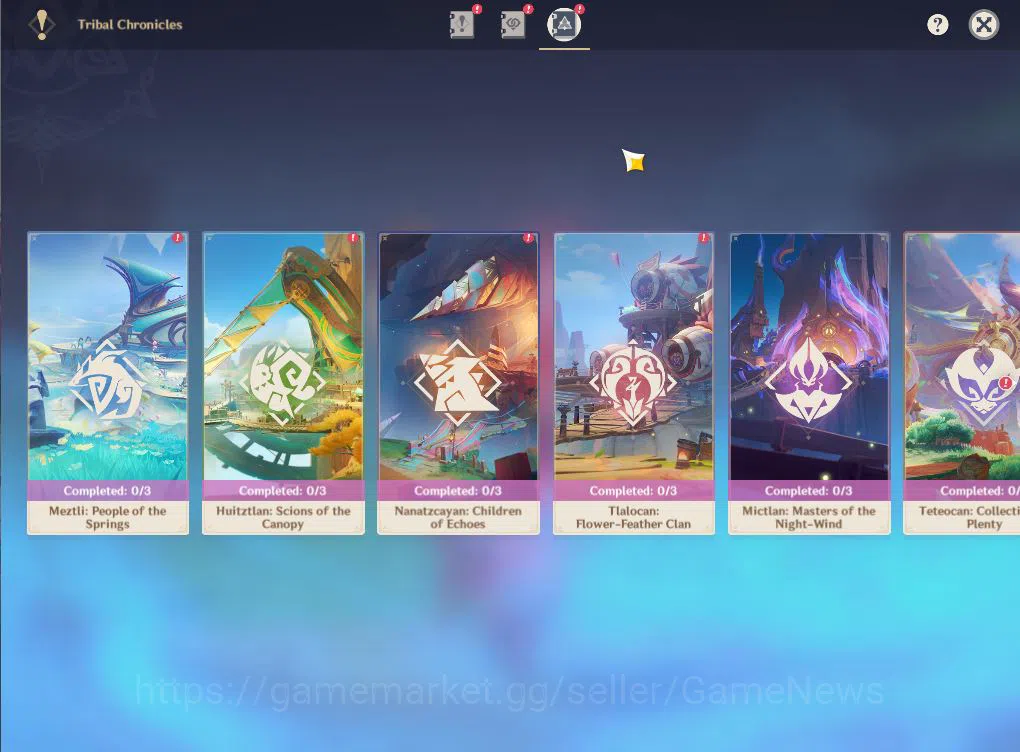The width and height of the screenshot is (1020, 752).
Task: Click "Tlalocan: Flower-Feather Clan" label
Action: (633, 517)
